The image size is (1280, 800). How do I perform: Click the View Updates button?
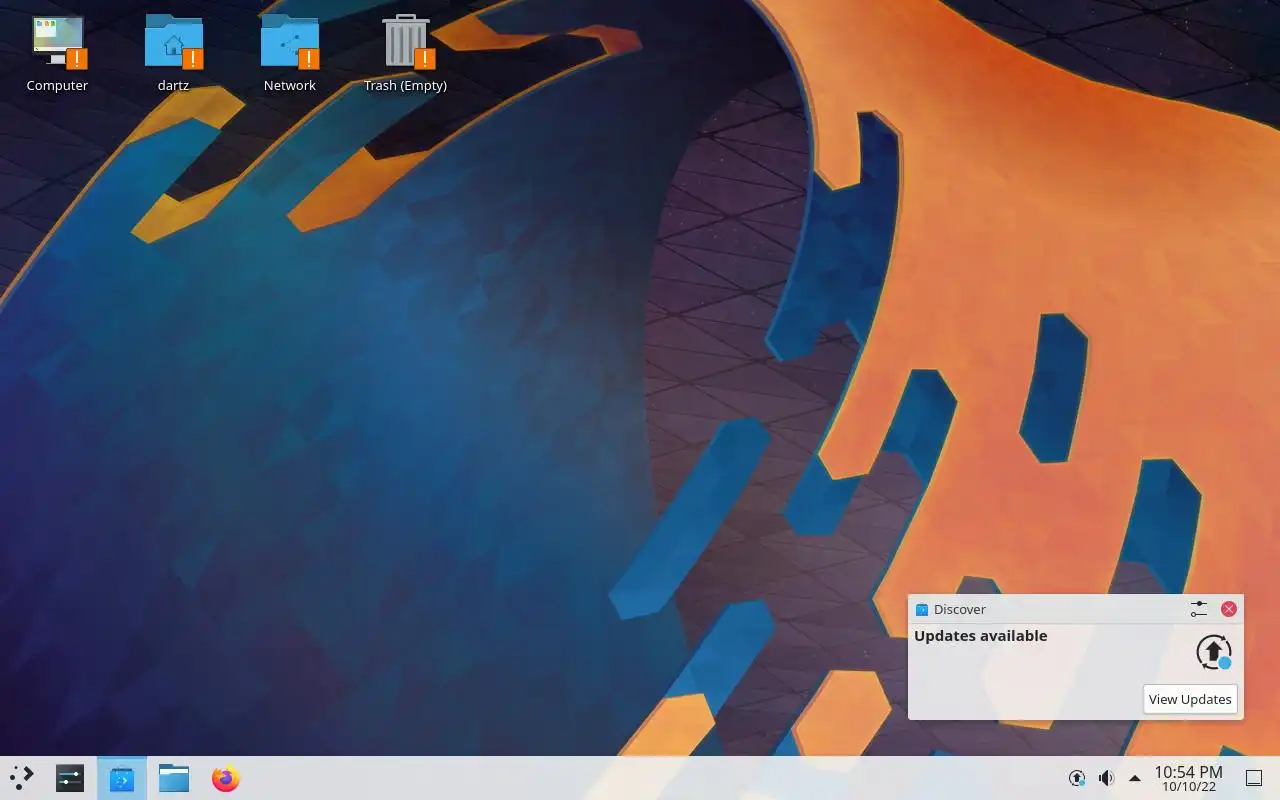pos(1190,699)
